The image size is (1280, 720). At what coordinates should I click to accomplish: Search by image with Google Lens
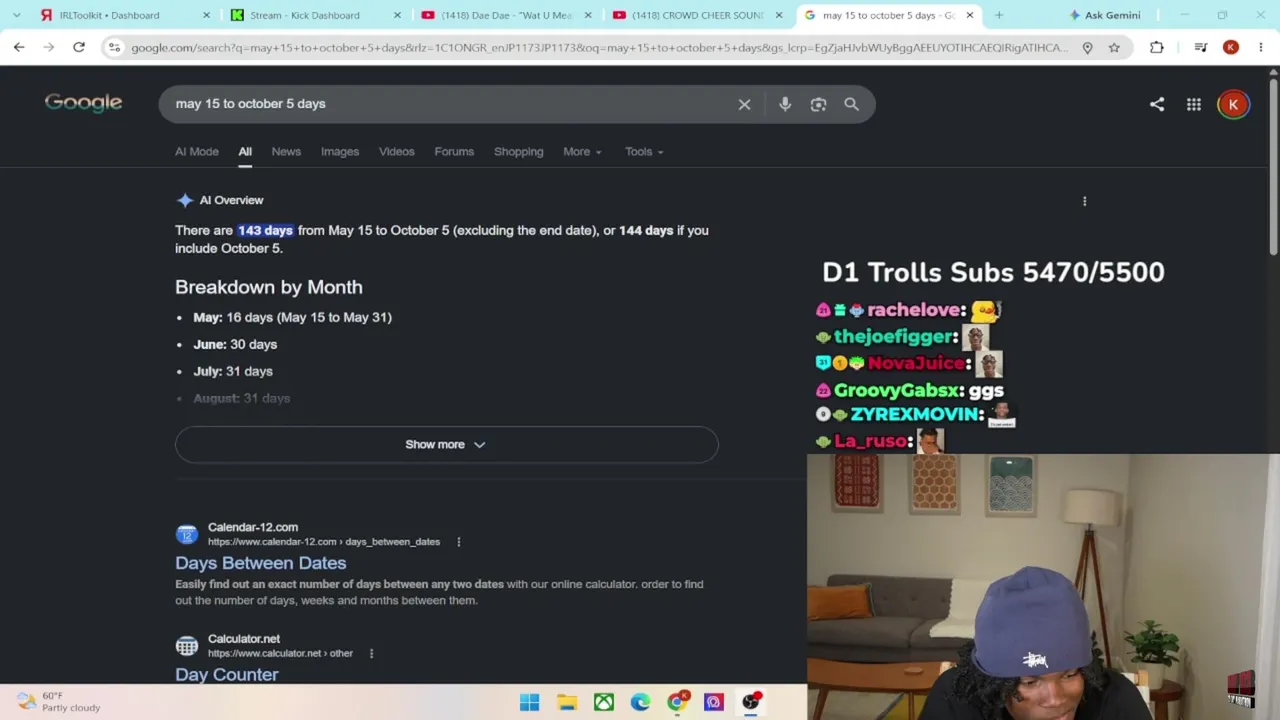(x=818, y=104)
